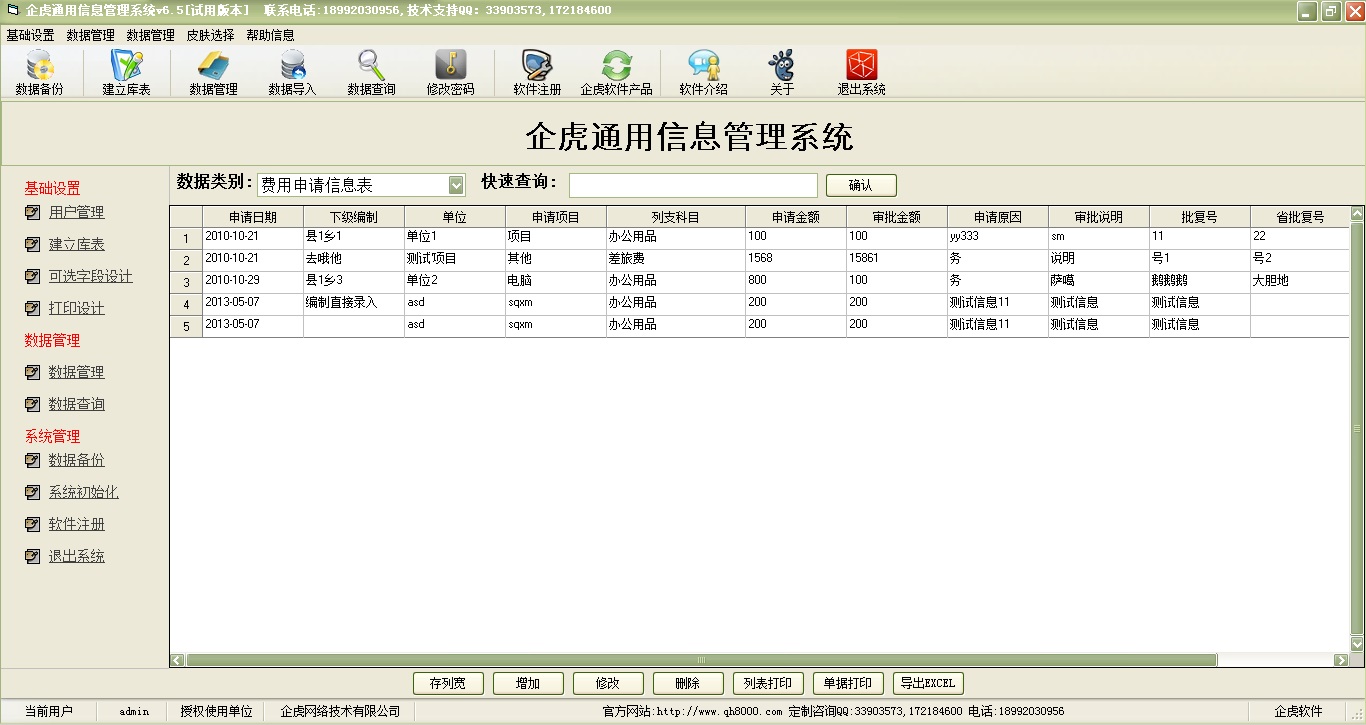Click the 确认 button

pyautogui.click(x=860, y=185)
